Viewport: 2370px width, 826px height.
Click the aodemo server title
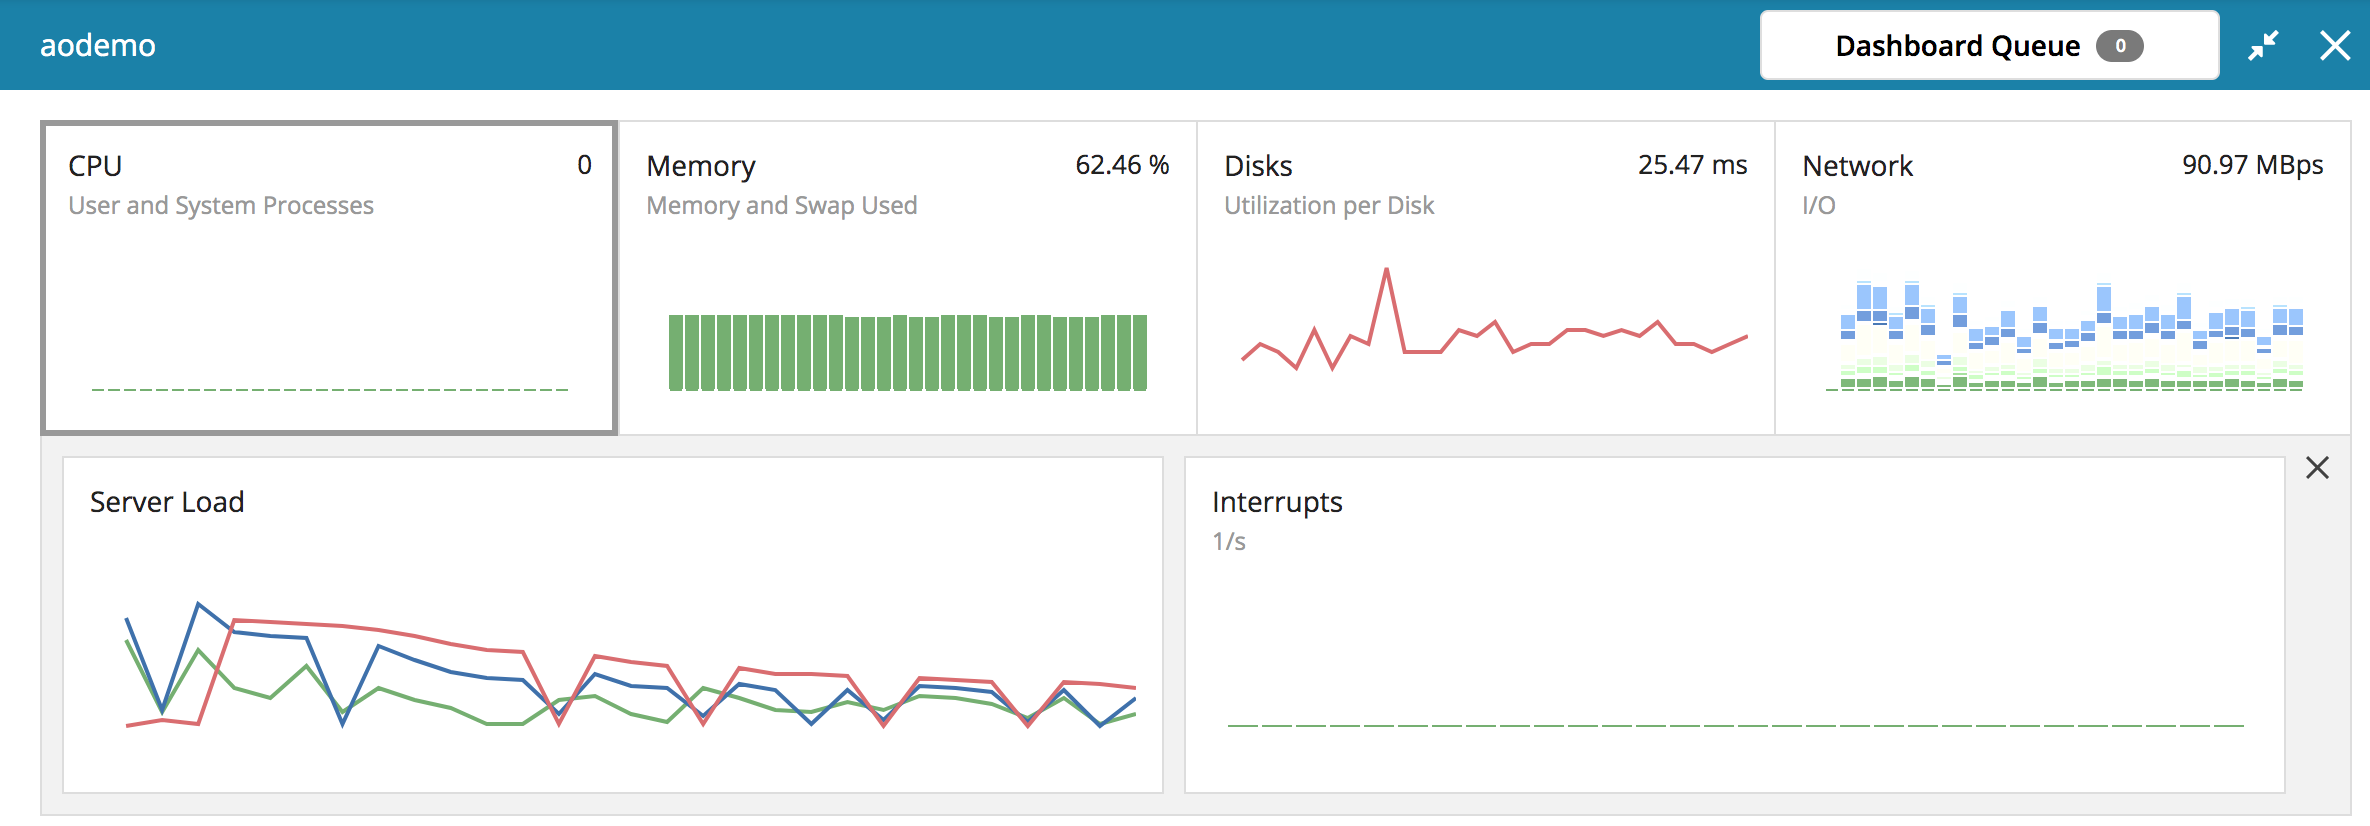click(98, 46)
